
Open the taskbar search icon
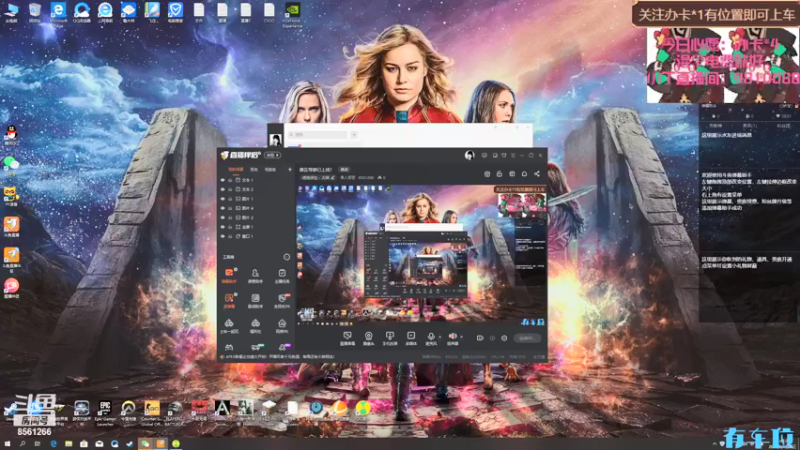point(22,444)
